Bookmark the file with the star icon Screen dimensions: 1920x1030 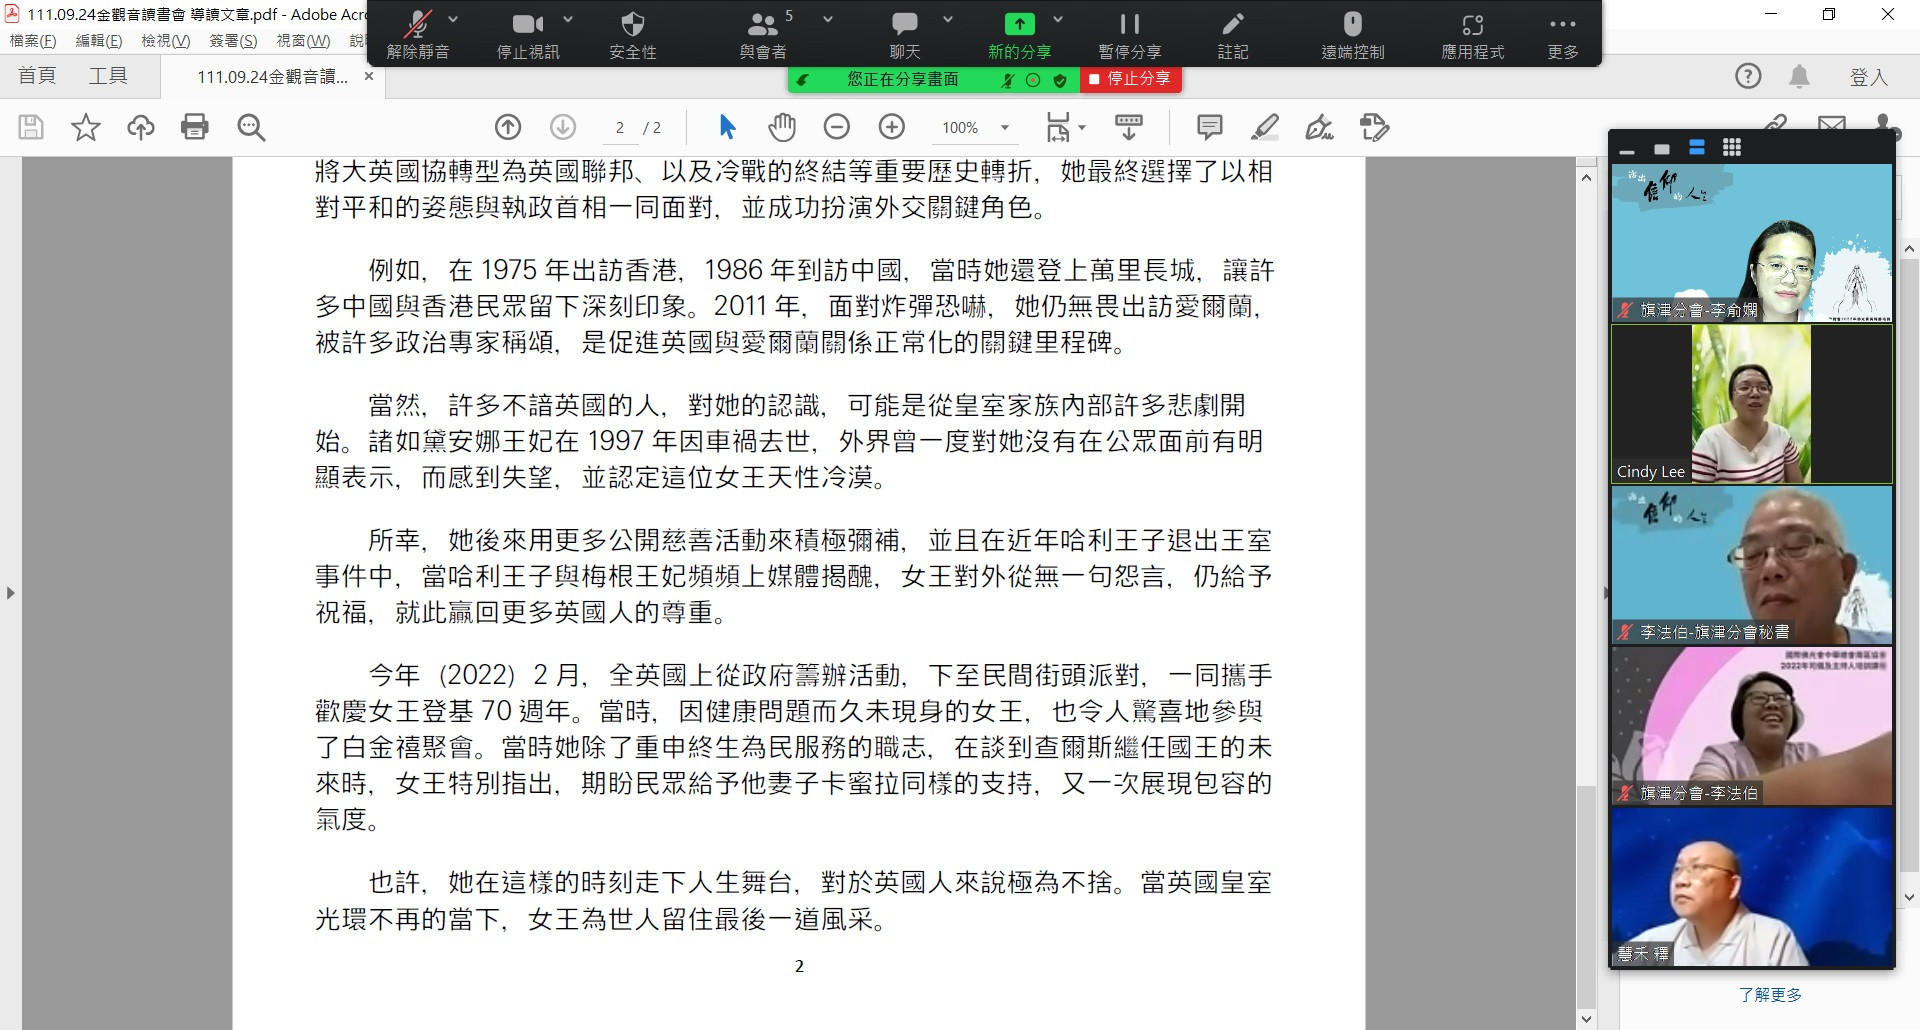click(x=86, y=127)
